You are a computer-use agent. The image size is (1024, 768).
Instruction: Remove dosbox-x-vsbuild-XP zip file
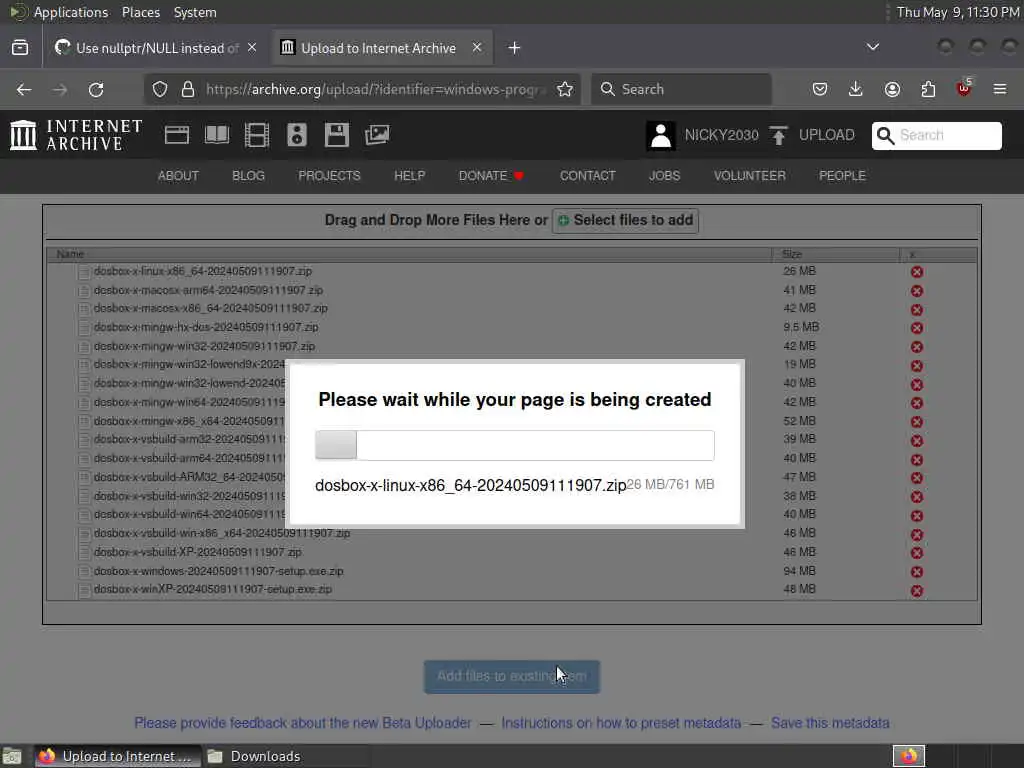[x=917, y=553]
